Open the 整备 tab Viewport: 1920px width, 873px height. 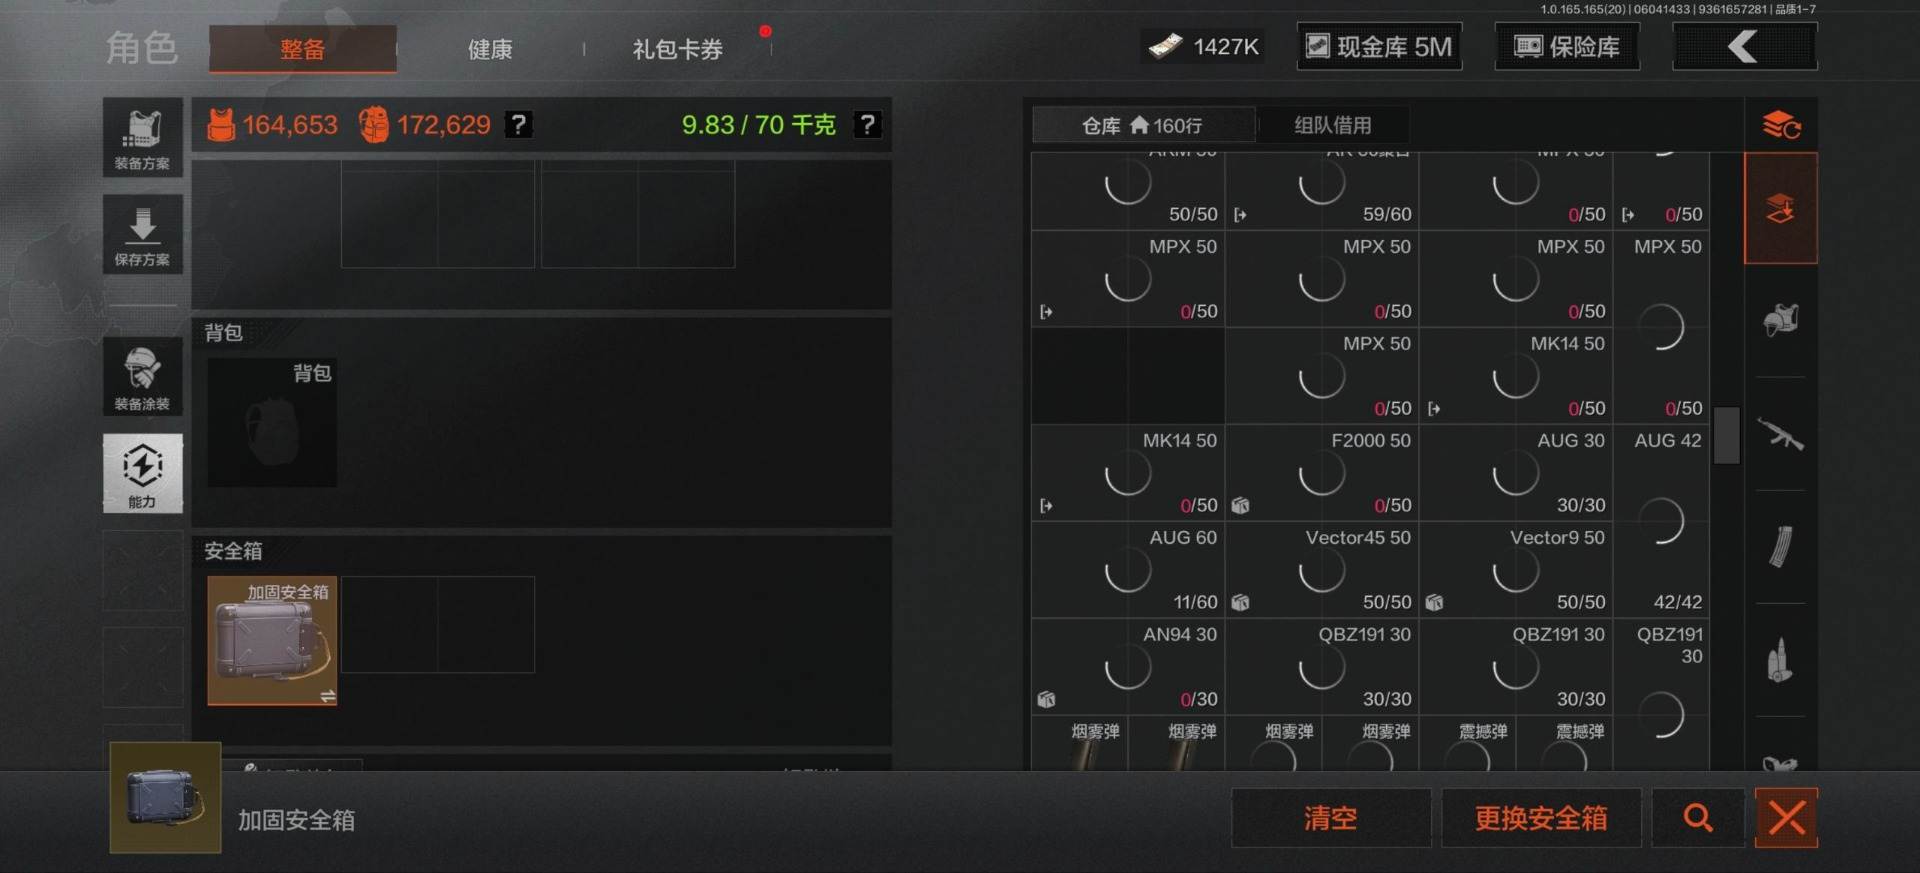point(302,49)
